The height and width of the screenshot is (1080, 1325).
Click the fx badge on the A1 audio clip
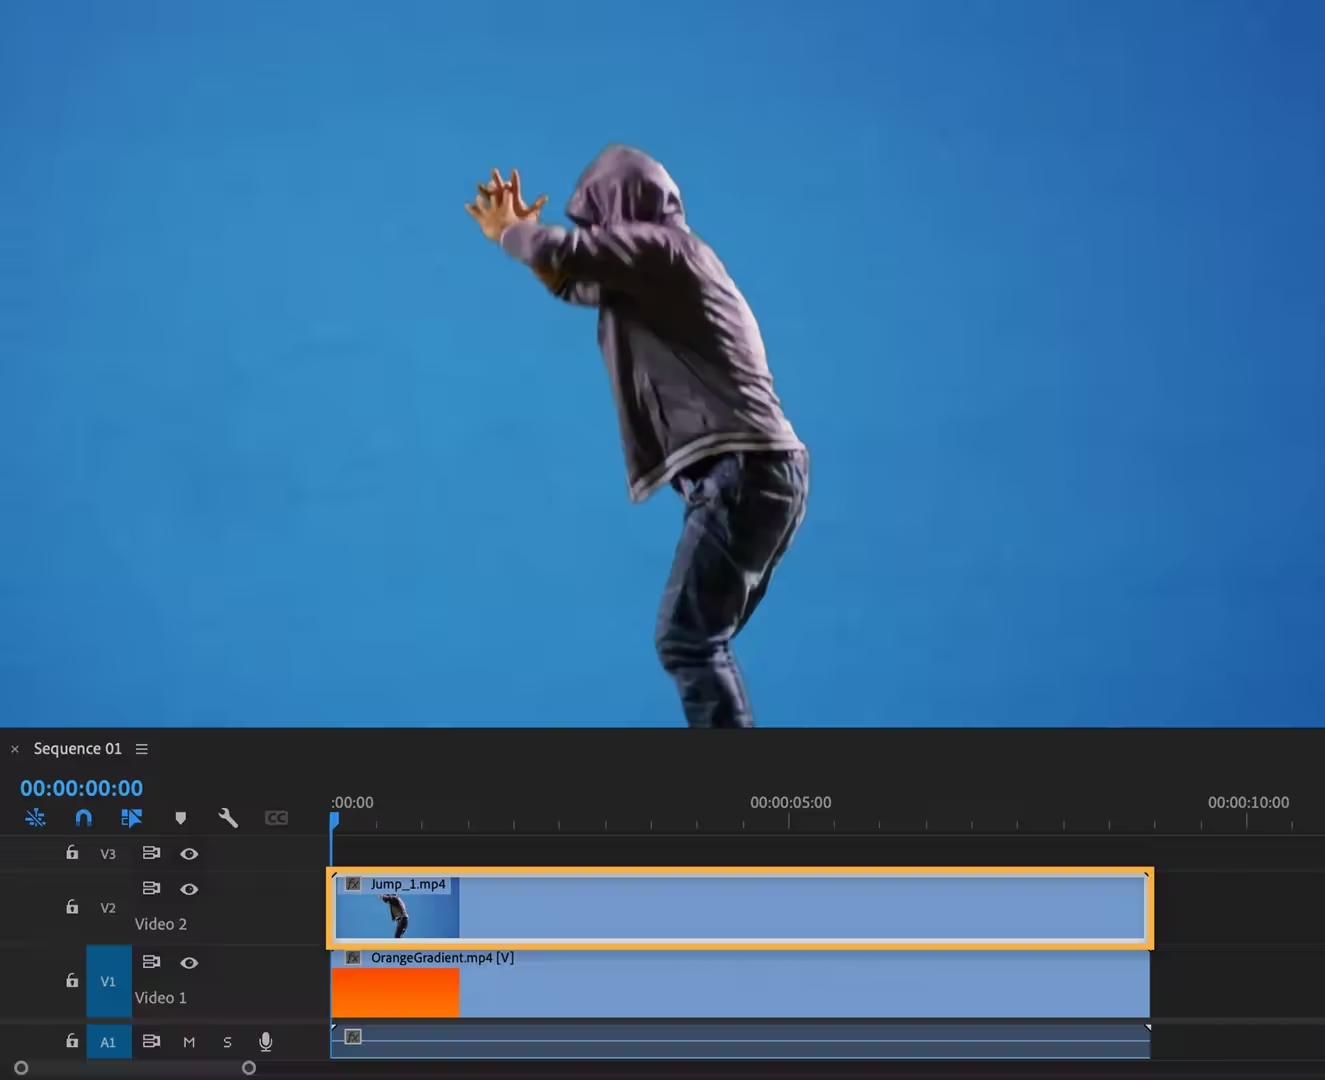click(x=353, y=1037)
